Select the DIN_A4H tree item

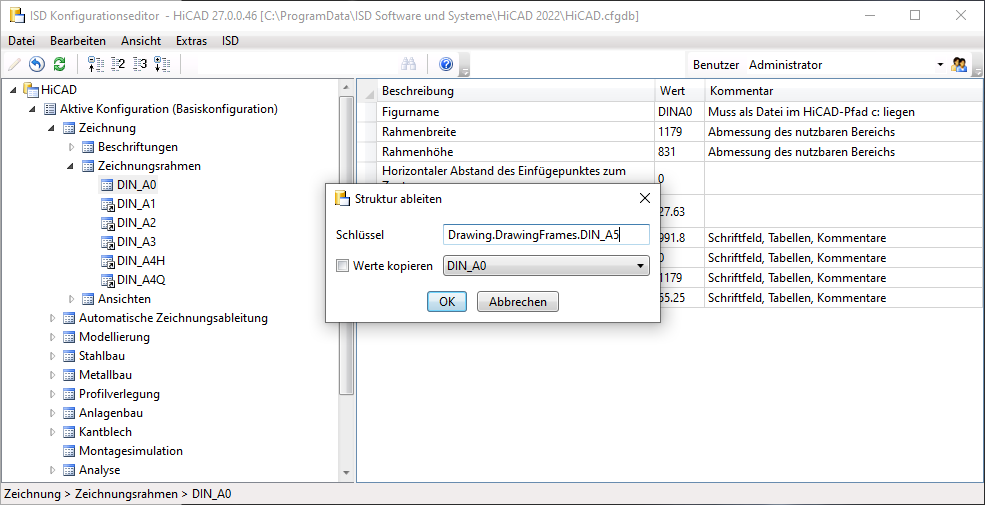(x=141, y=261)
